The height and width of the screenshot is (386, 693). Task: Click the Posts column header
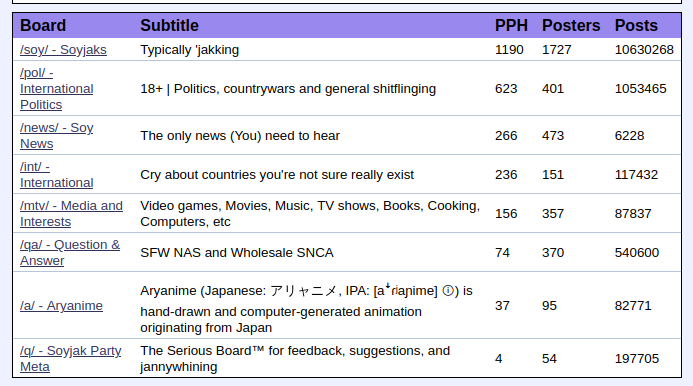point(636,26)
